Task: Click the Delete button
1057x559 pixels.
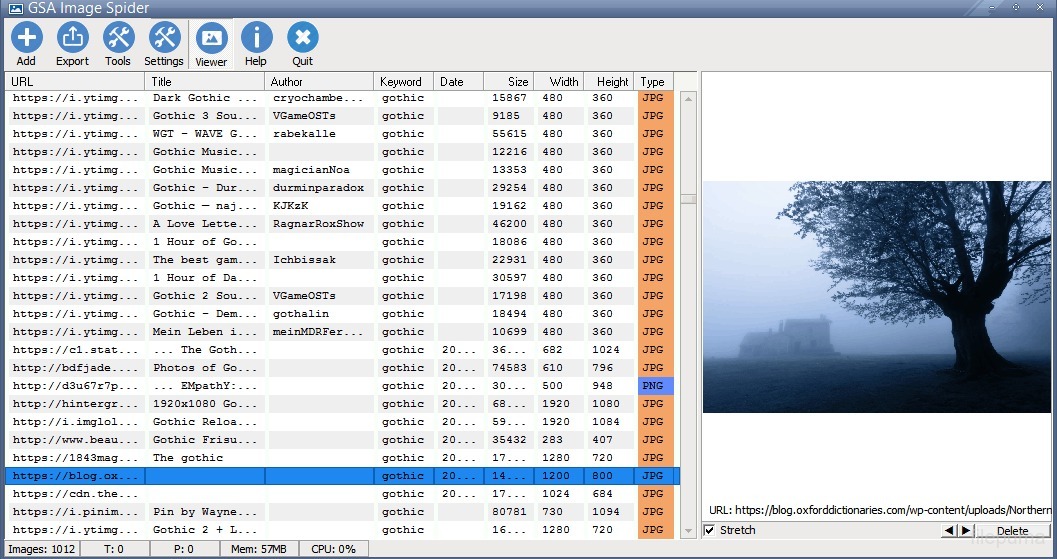Action: point(1012,531)
